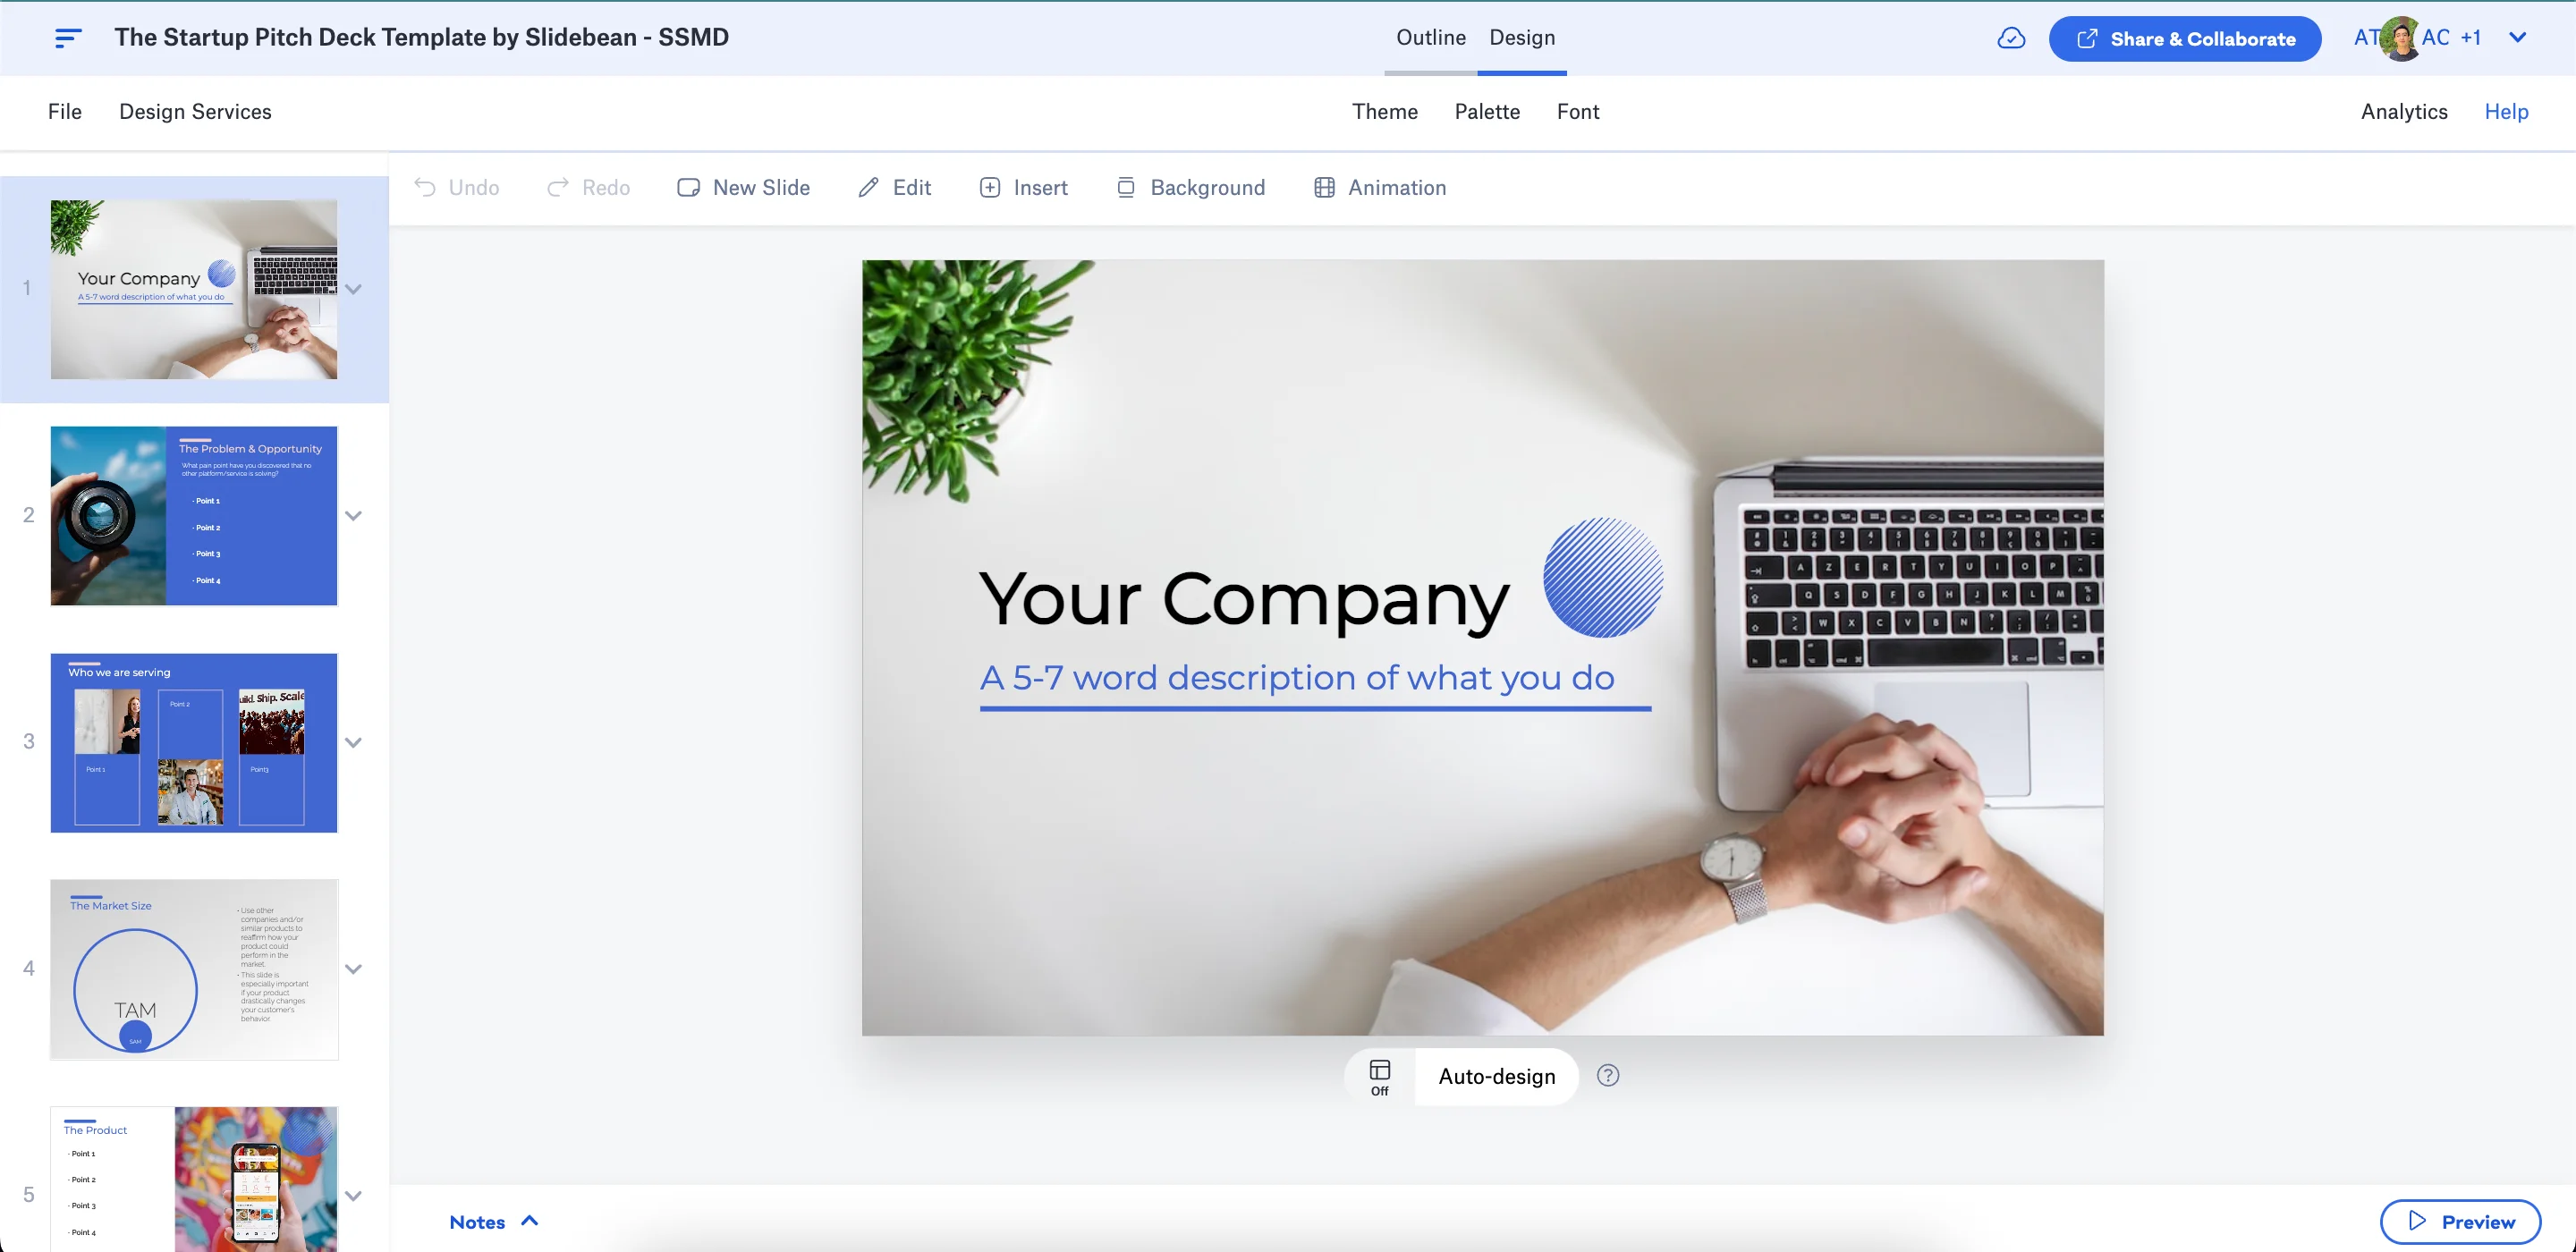Select the New Slide icon
The width and height of the screenshot is (2576, 1252).
pyautogui.click(x=690, y=187)
